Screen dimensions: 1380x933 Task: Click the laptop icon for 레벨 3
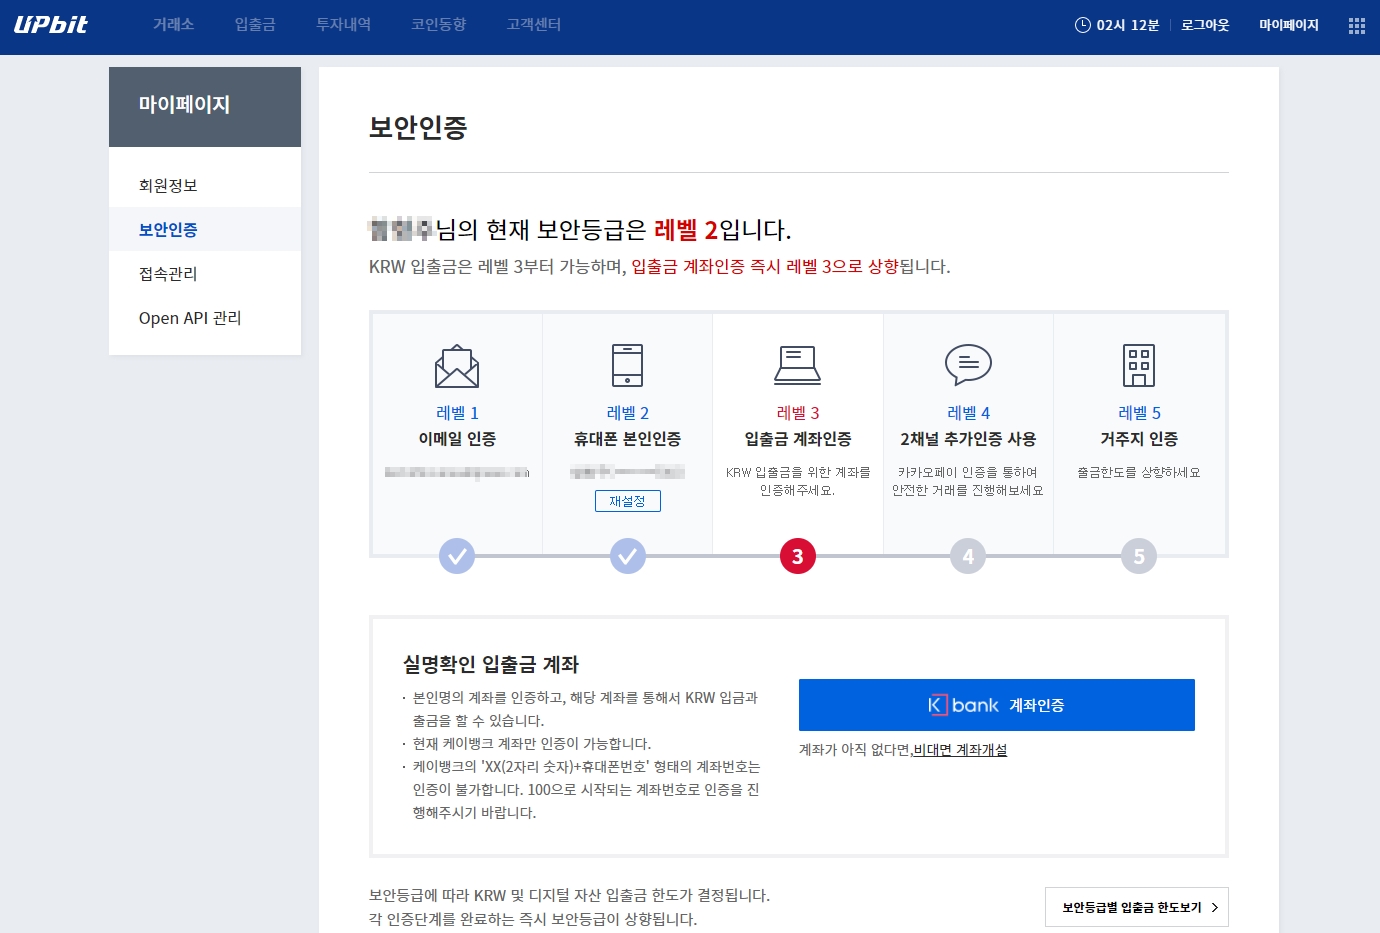pos(798,365)
